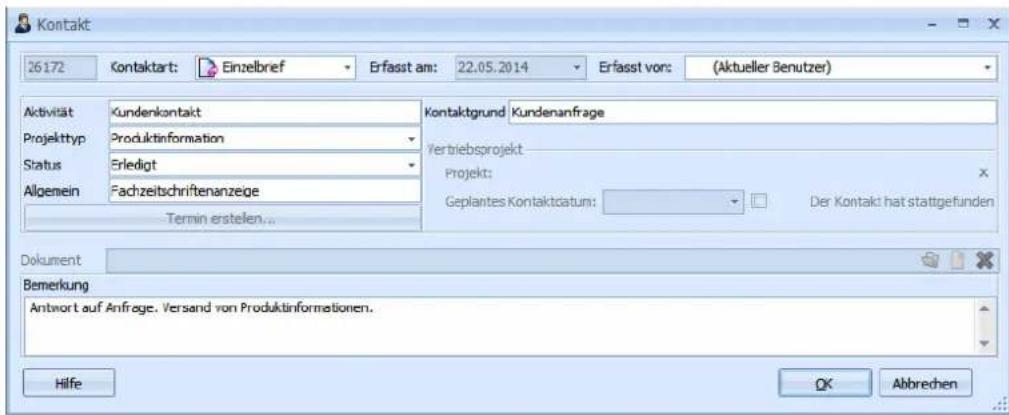The image size is (1009, 415).
Task: Click the 'Vertriebsprojekt' group label
Action: click(476, 149)
